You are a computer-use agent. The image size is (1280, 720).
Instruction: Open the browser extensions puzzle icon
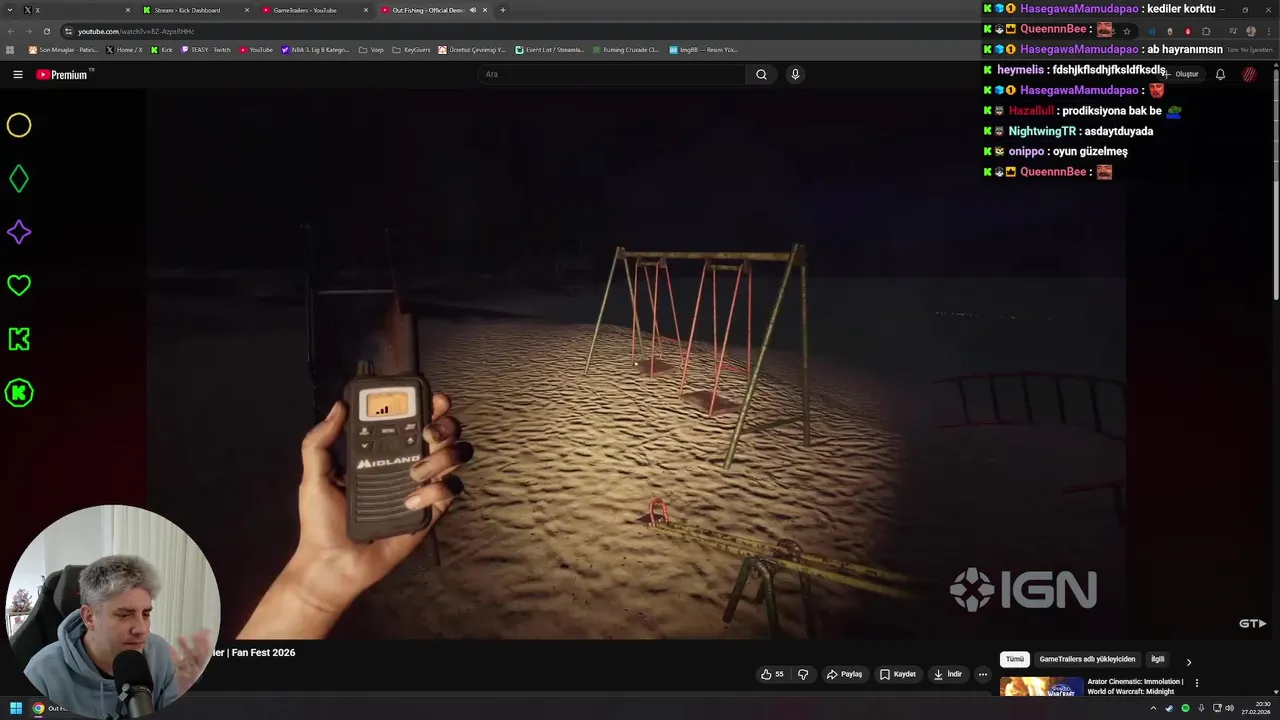pos(1206,31)
